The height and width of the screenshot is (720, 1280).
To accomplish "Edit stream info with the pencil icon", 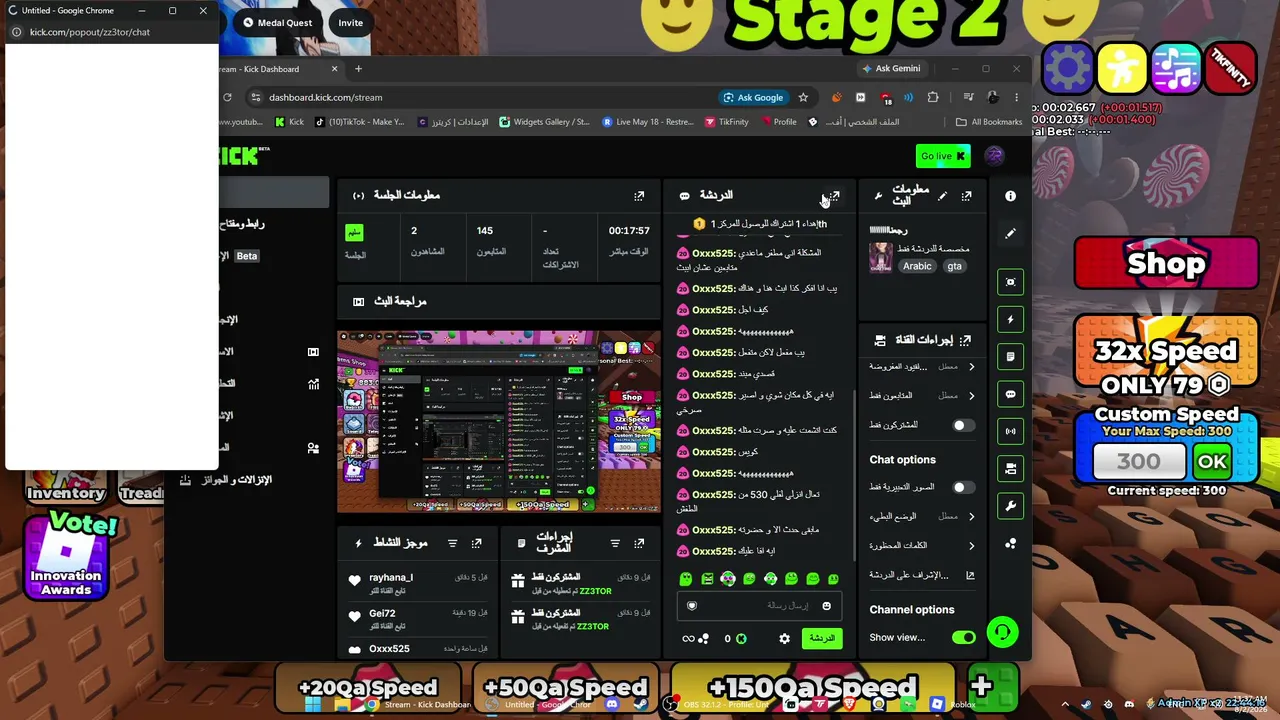I will click(x=942, y=196).
